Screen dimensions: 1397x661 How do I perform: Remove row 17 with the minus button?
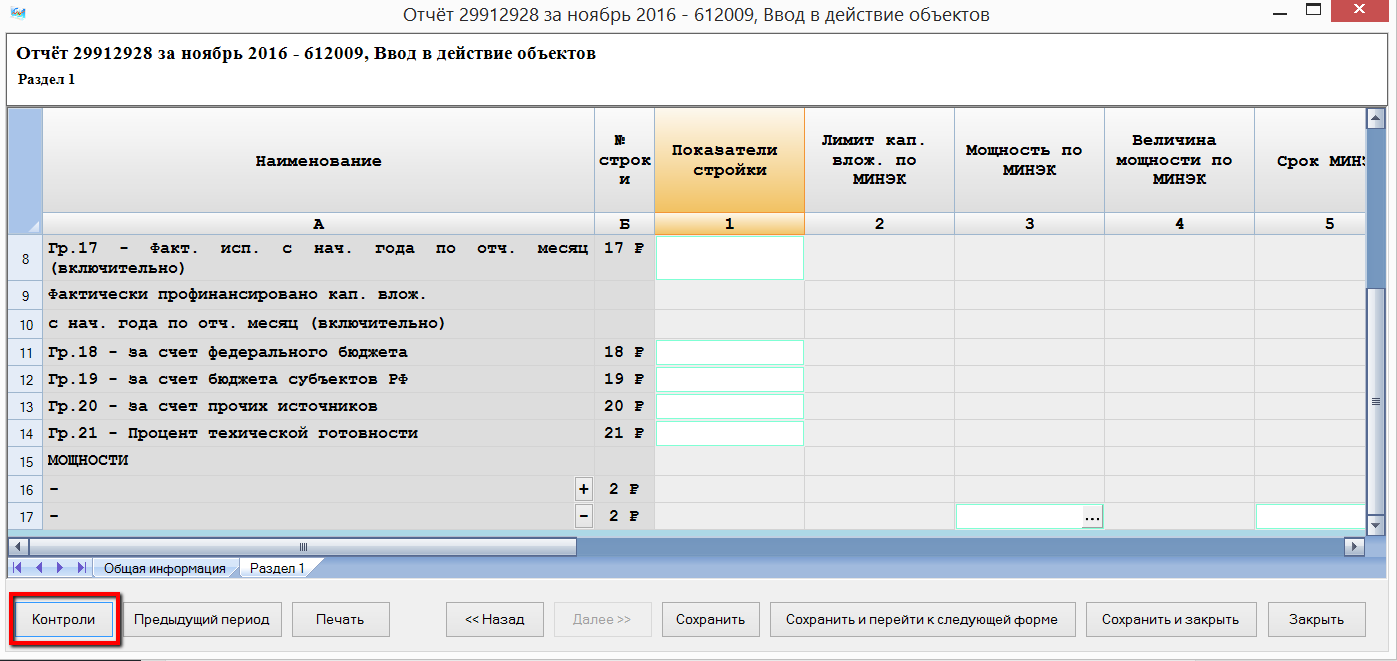pos(584,516)
